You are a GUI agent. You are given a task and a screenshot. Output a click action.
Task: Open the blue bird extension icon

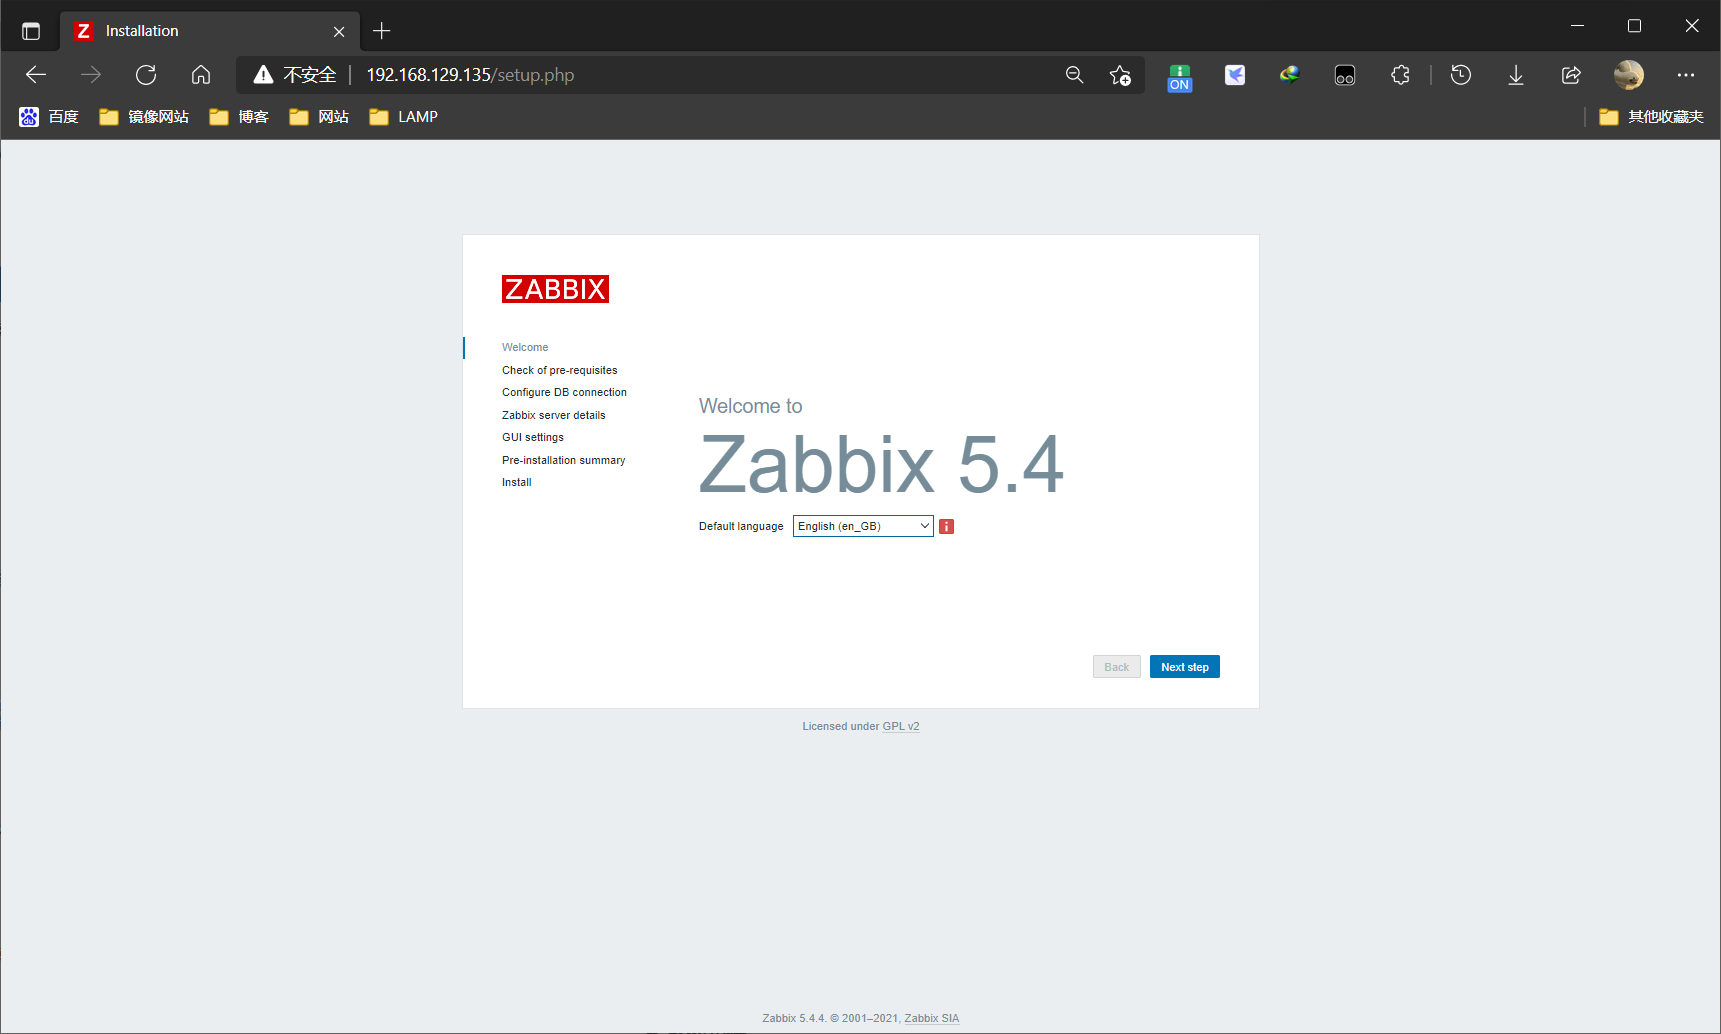[x=1235, y=75]
